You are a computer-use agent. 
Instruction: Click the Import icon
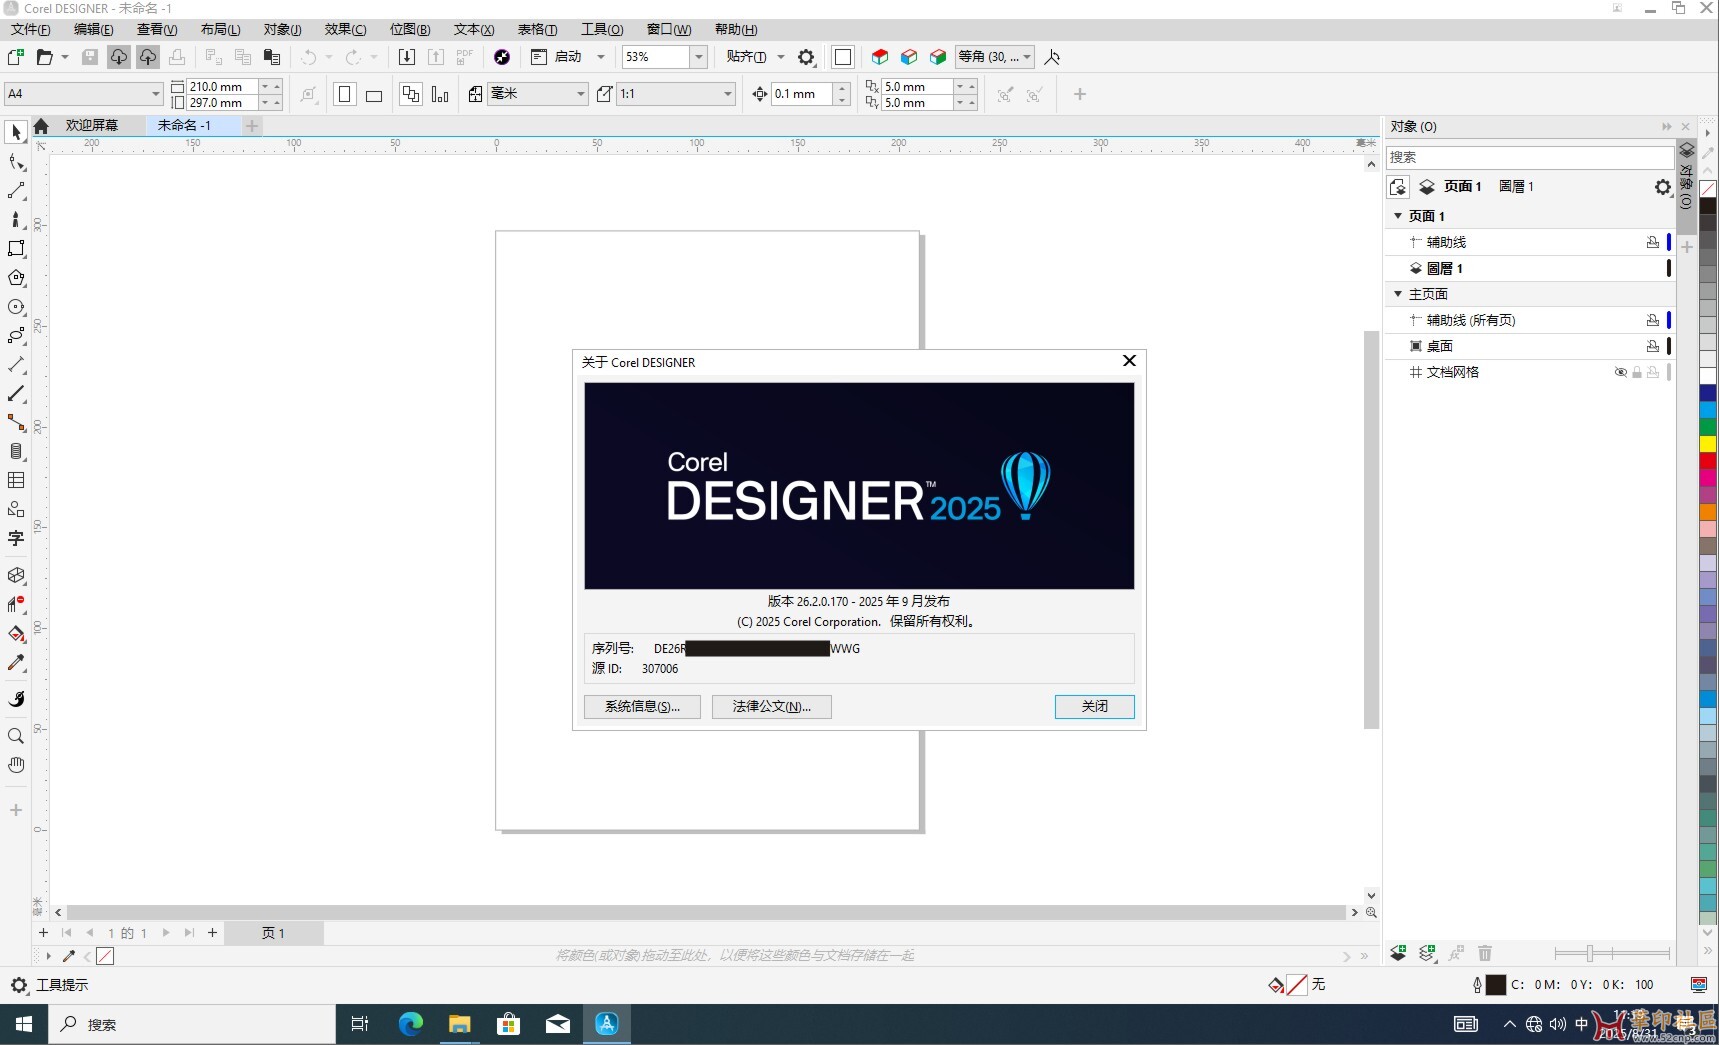coord(407,57)
